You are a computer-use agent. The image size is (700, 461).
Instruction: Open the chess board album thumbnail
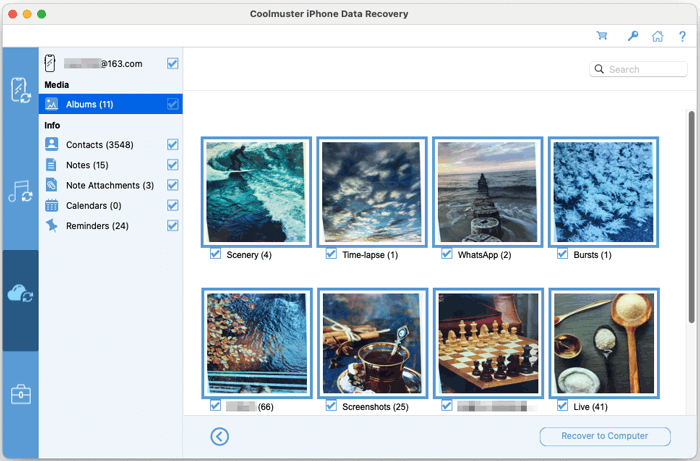point(488,343)
